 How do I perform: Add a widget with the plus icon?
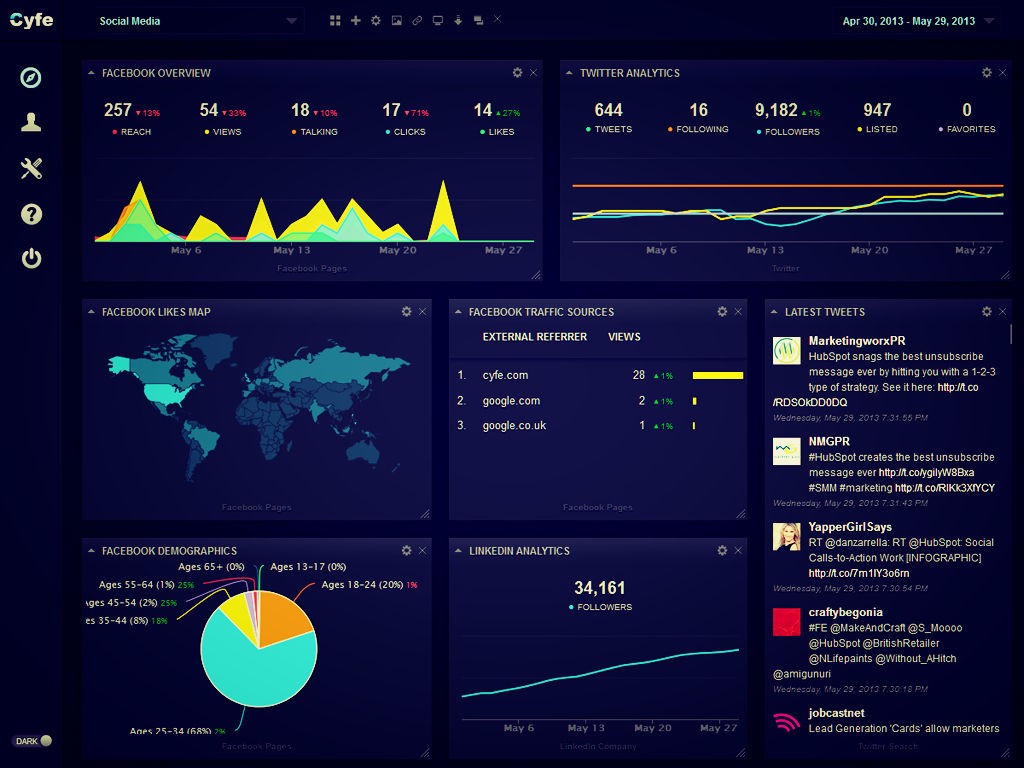click(356, 21)
